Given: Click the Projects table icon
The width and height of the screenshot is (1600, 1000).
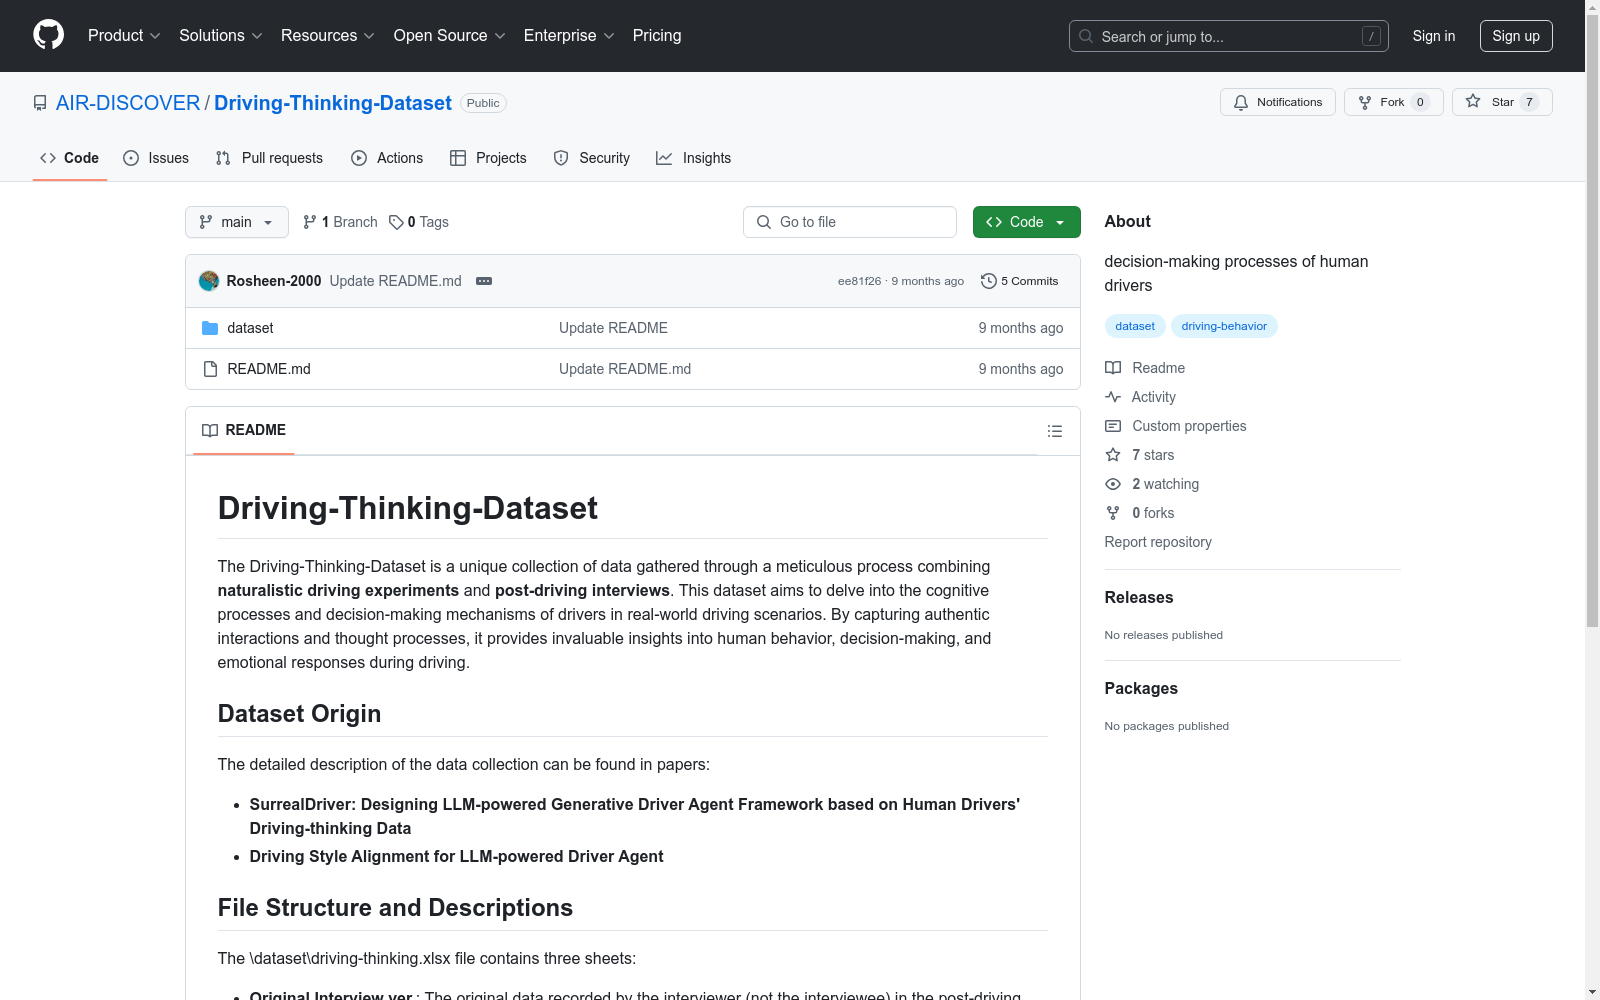Looking at the screenshot, I should (x=458, y=158).
